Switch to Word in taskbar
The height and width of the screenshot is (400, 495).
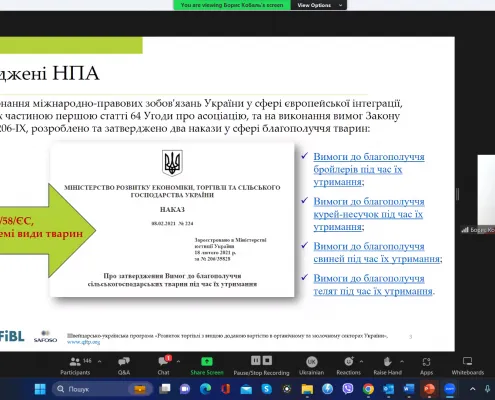(409, 389)
